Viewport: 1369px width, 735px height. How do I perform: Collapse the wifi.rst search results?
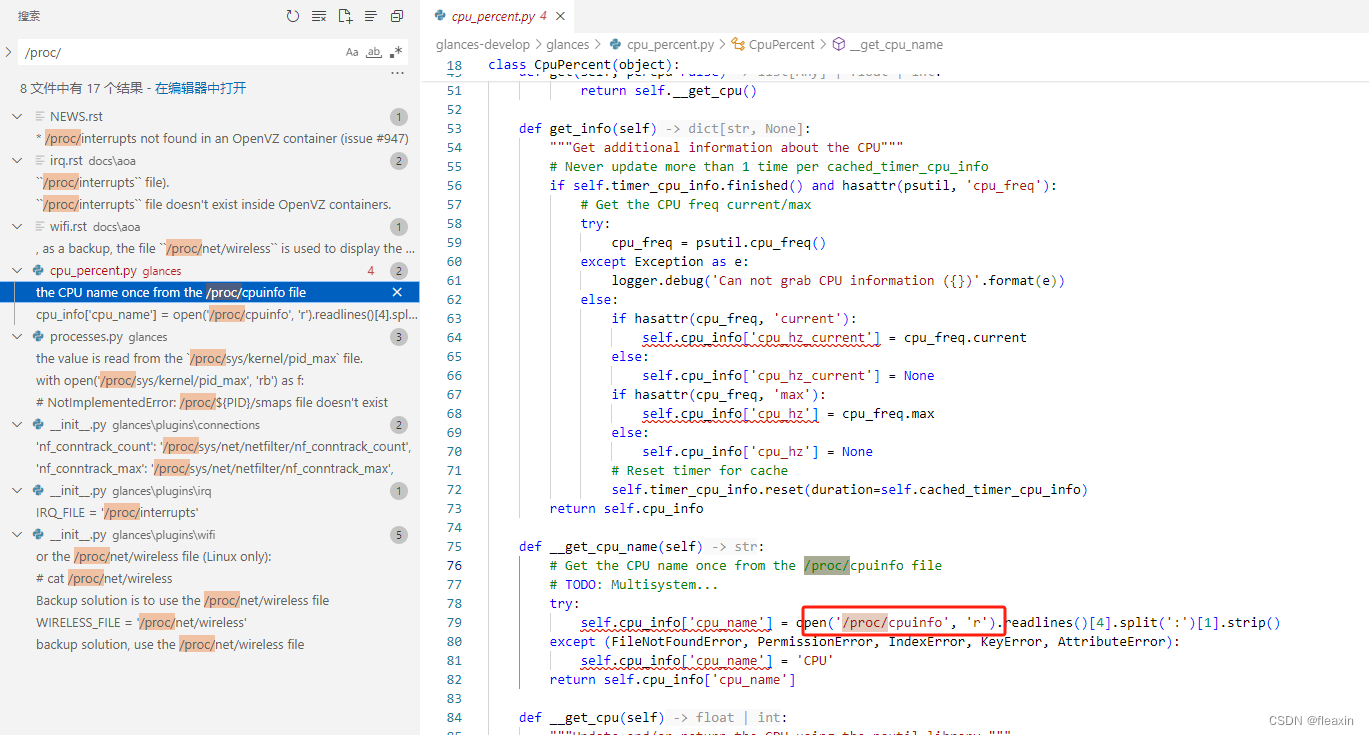point(16,224)
